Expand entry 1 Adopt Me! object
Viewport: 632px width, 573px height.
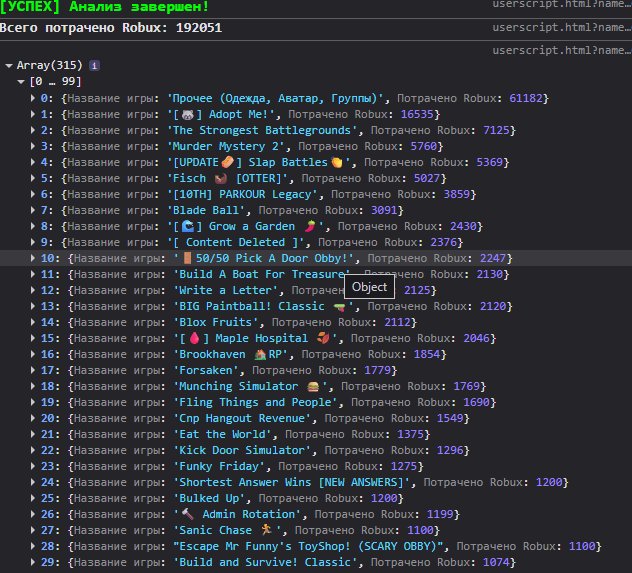(33, 114)
